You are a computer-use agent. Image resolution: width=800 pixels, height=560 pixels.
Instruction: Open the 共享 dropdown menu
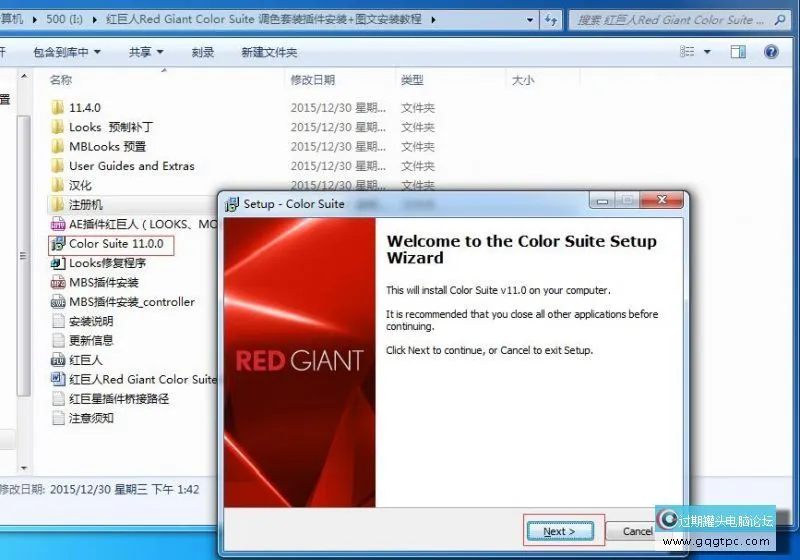pos(146,52)
